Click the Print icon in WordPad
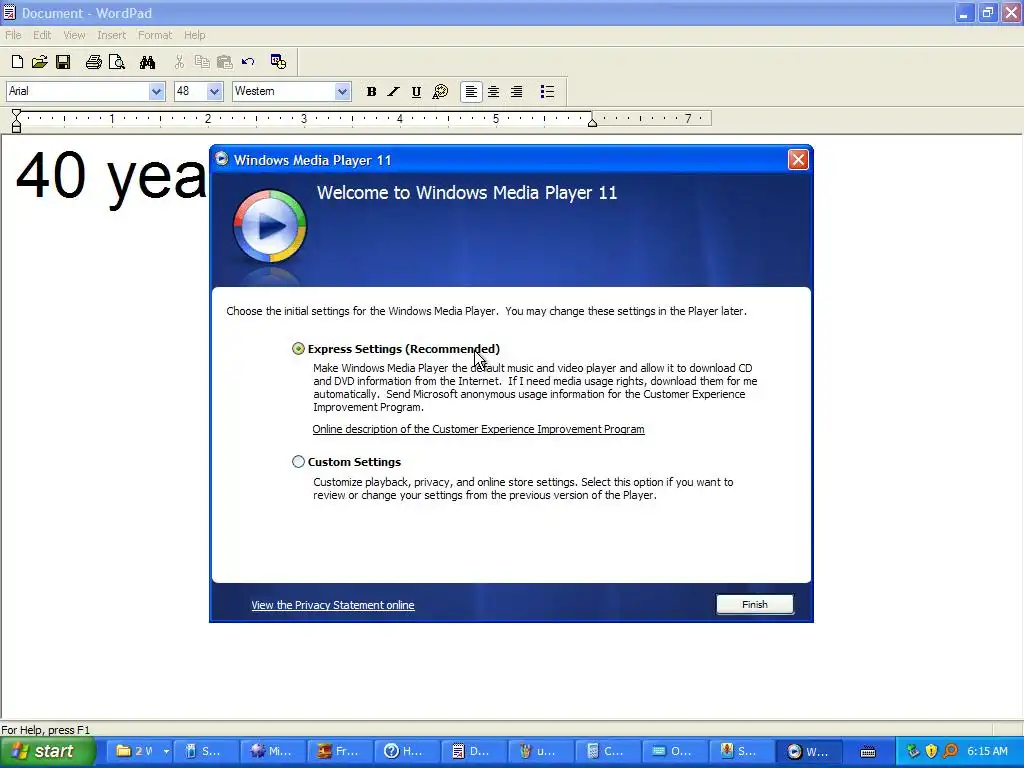 pos(93,62)
